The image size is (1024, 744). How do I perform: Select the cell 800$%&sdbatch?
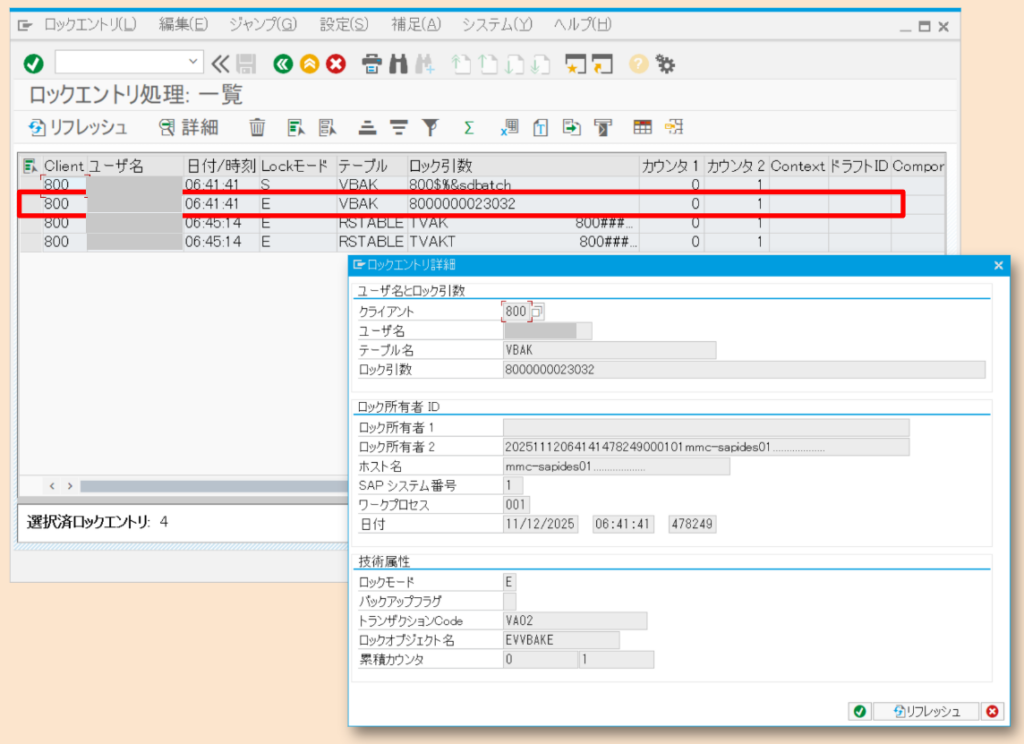click(x=522, y=185)
